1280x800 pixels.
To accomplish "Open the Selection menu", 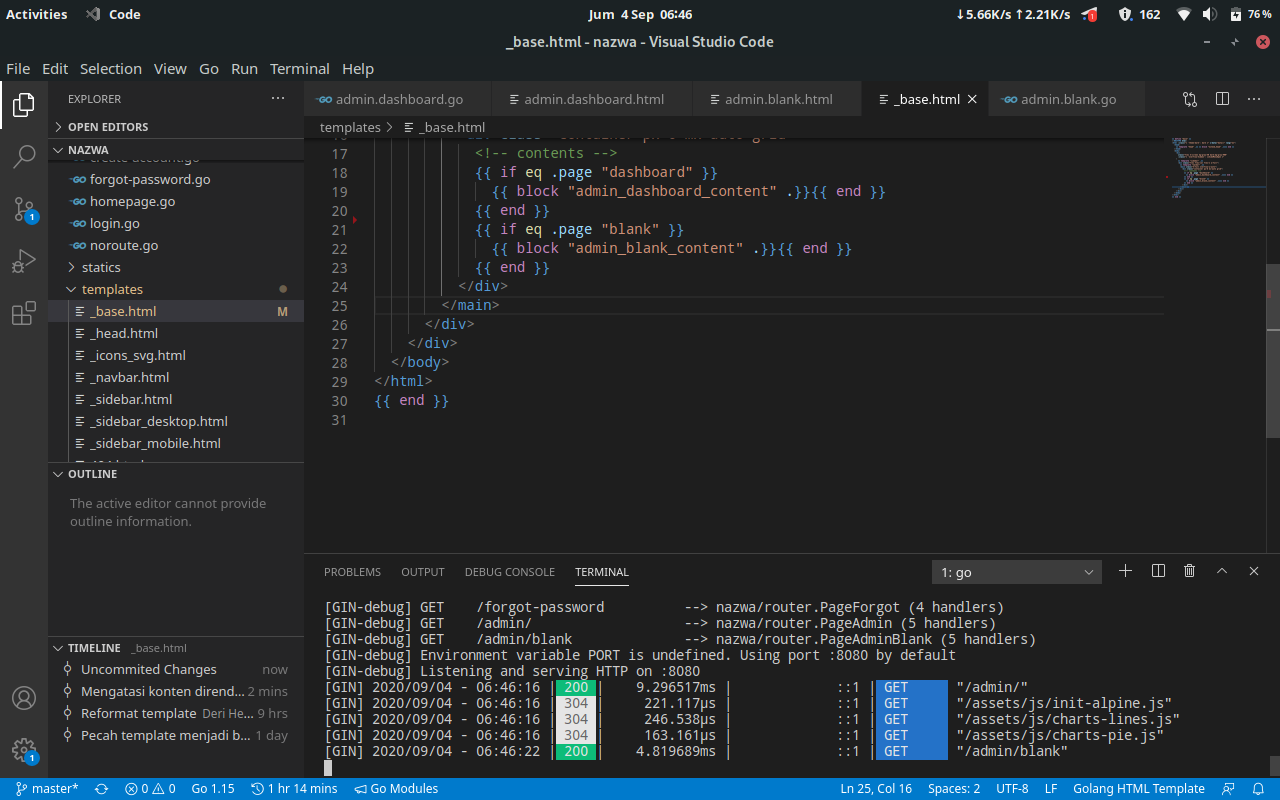I will tap(111, 69).
